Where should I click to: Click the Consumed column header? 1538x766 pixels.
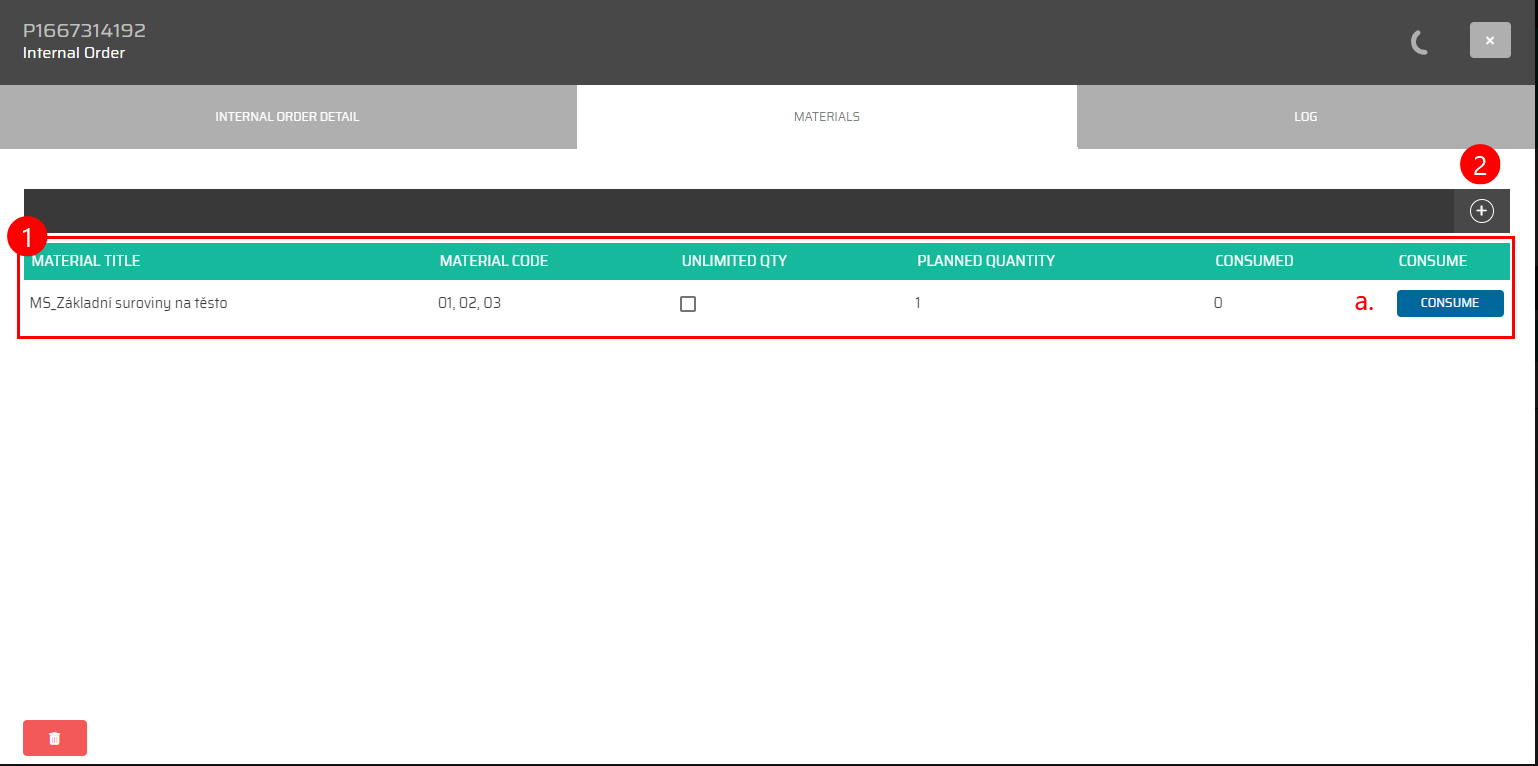tap(1254, 261)
